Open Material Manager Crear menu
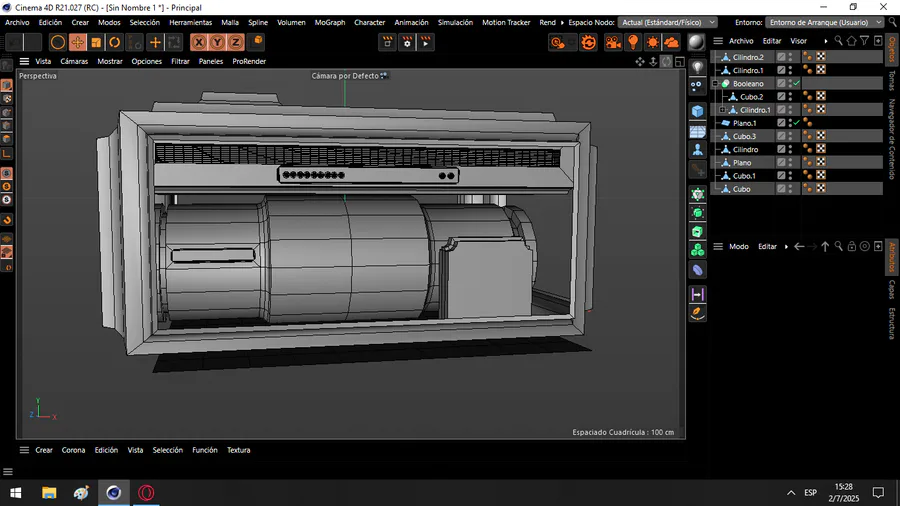900x506 pixels. click(x=44, y=450)
